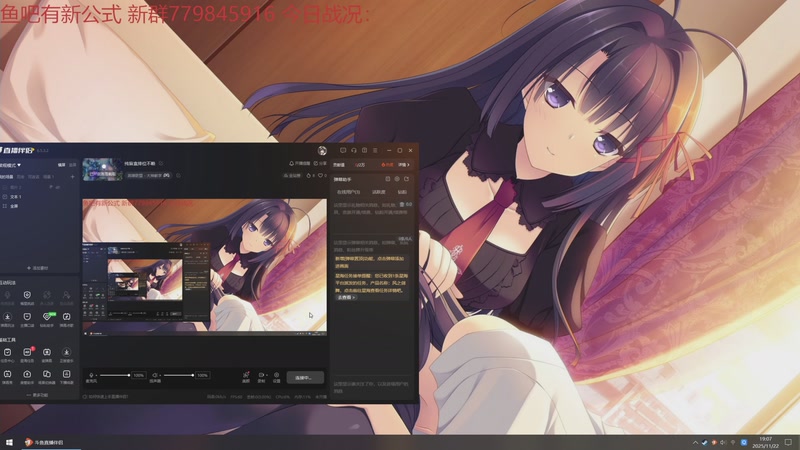Mute the microphone icon
This screenshot has height=450, width=800.
click(x=91, y=375)
